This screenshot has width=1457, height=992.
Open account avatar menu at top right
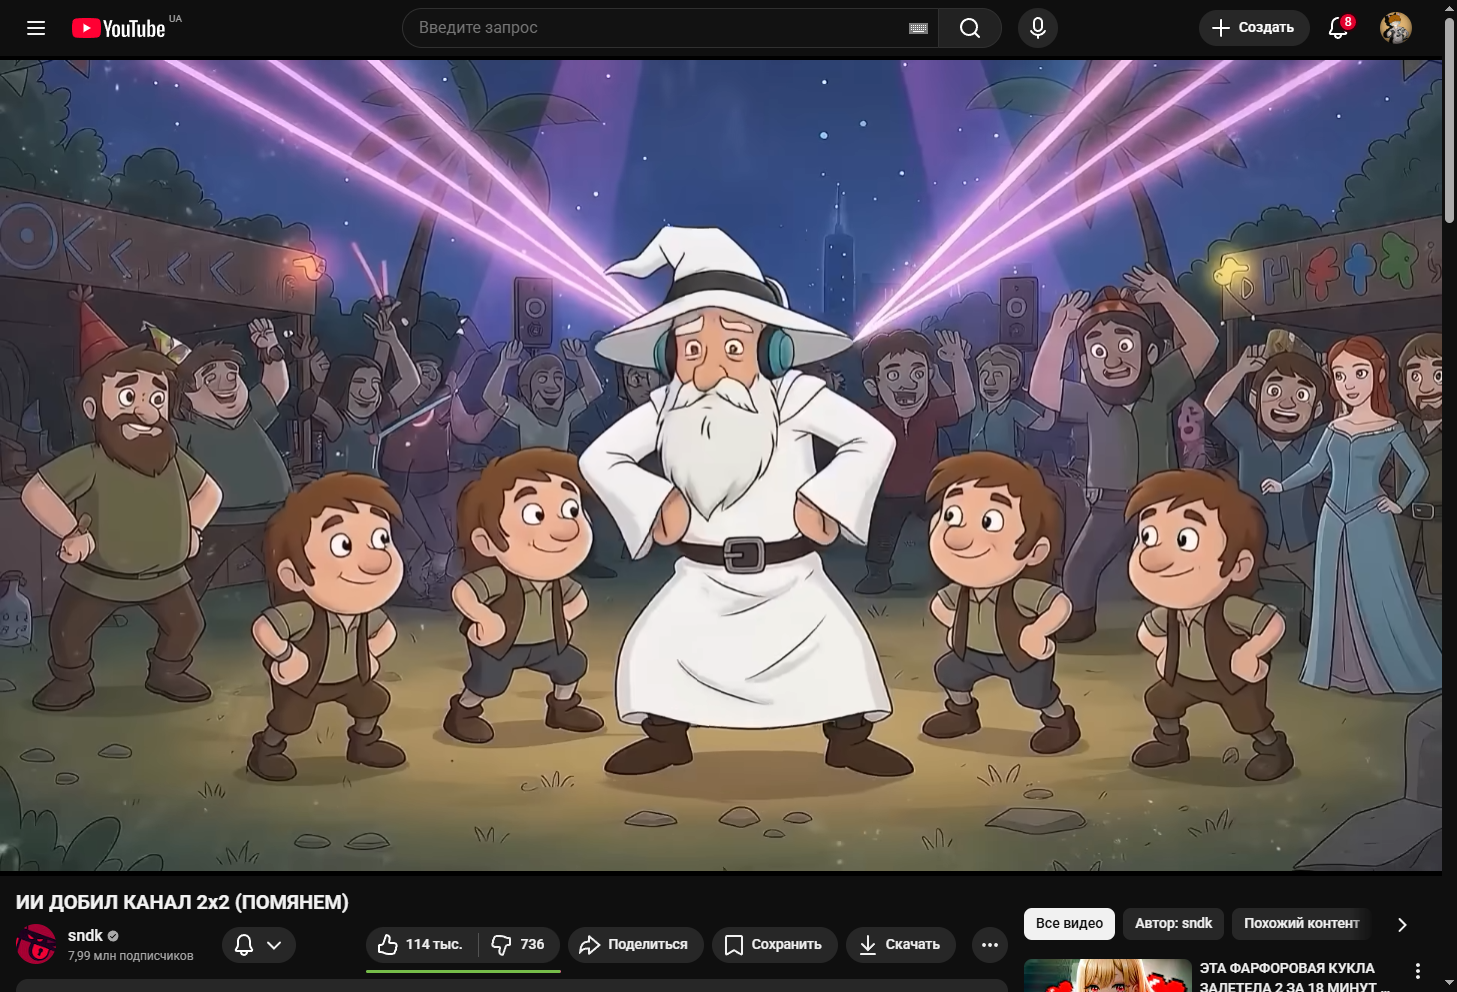1396,28
